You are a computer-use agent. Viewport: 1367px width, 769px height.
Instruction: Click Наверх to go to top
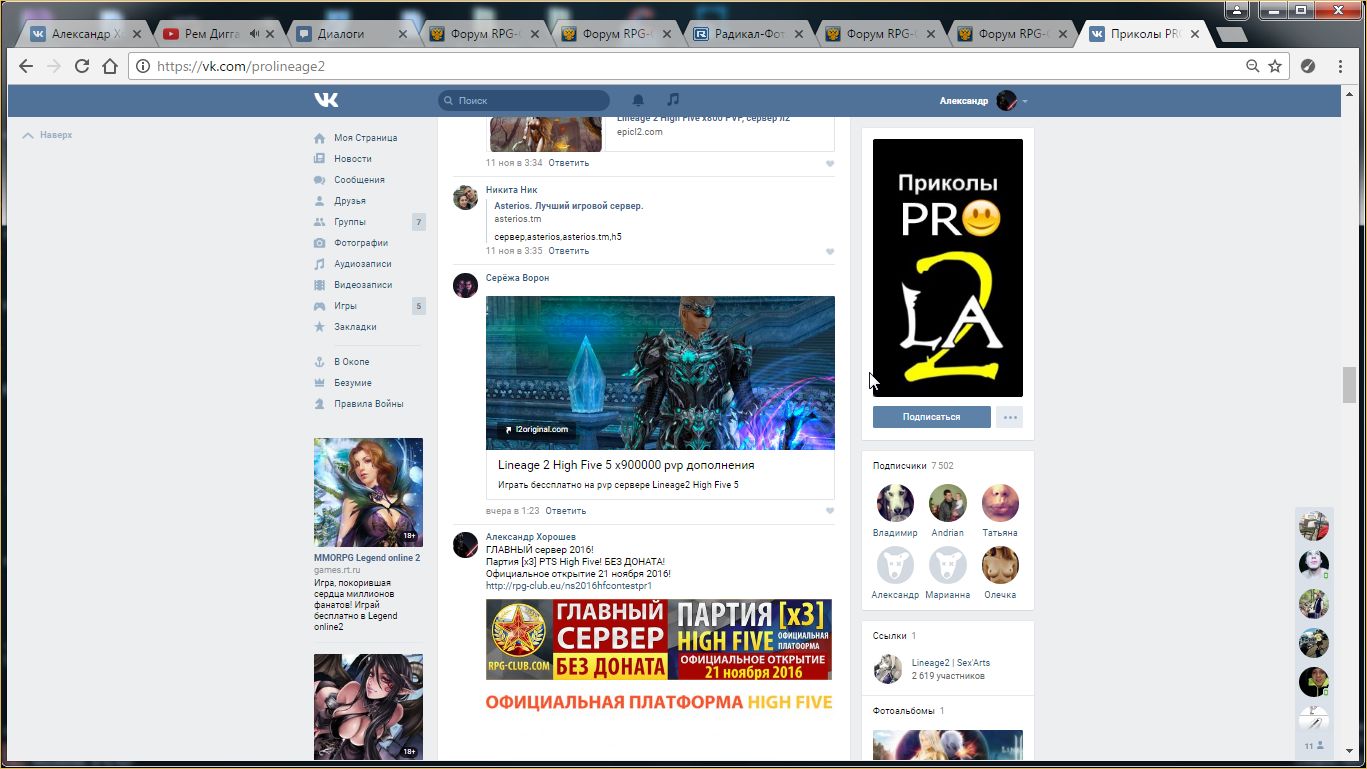tap(47, 135)
